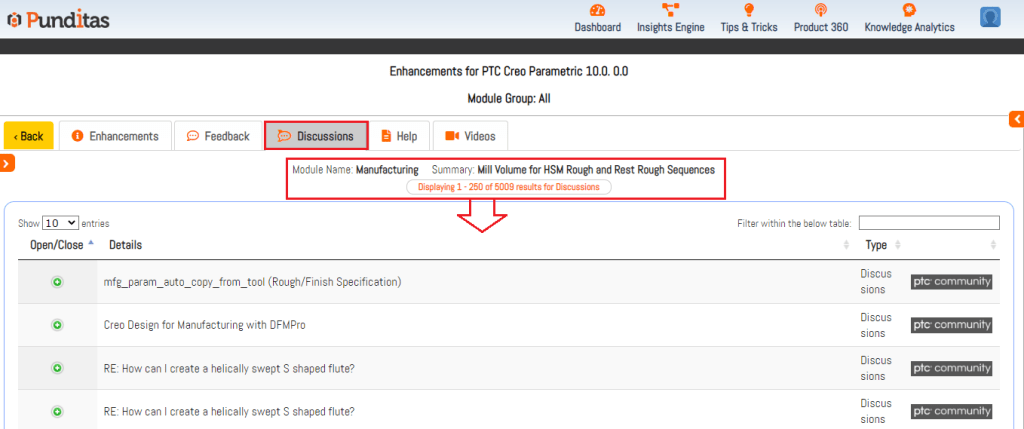The image size is (1024, 429).
Task: Expand the mfg_param_auto_copy_from_tool row
Action: (x=57, y=283)
